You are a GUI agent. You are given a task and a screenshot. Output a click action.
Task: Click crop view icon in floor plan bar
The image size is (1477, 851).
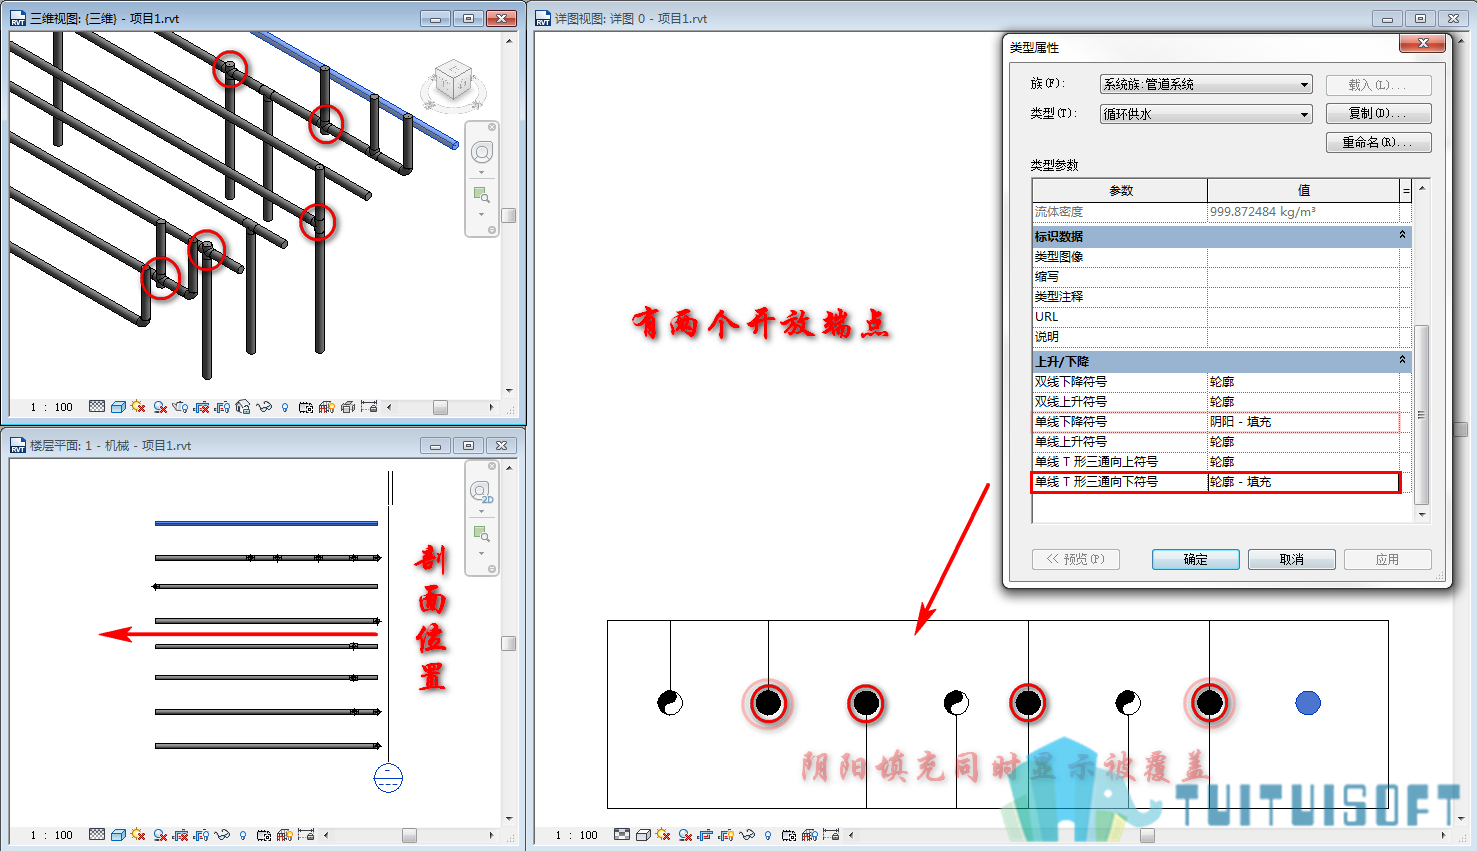coord(180,834)
